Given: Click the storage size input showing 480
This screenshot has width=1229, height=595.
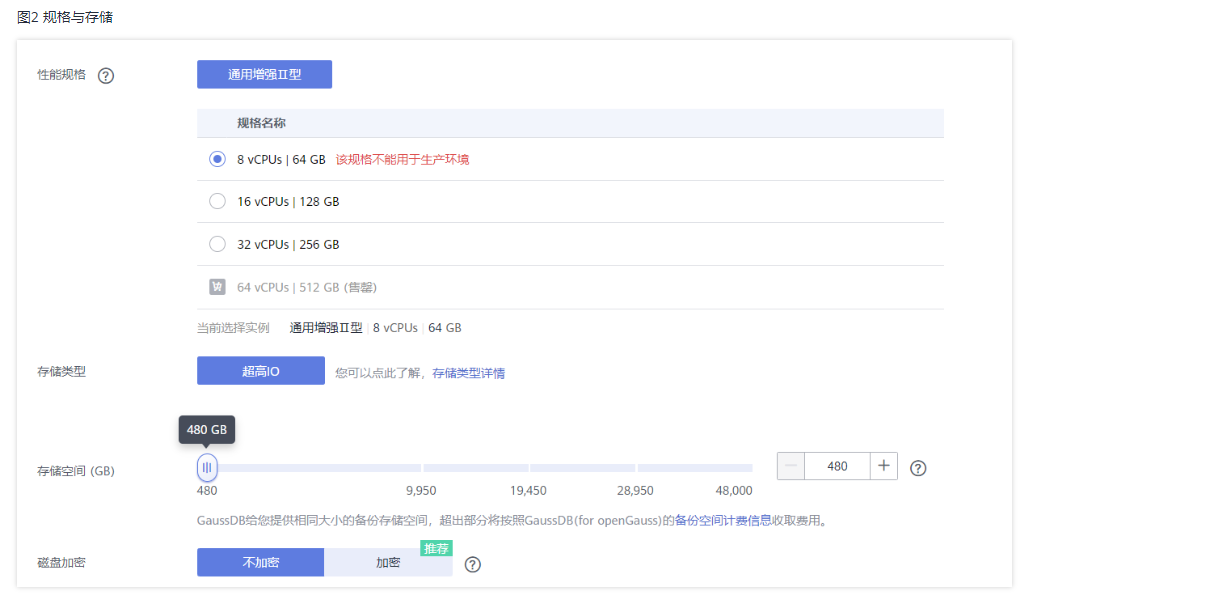Looking at the screenshot, I should (837, 466).
